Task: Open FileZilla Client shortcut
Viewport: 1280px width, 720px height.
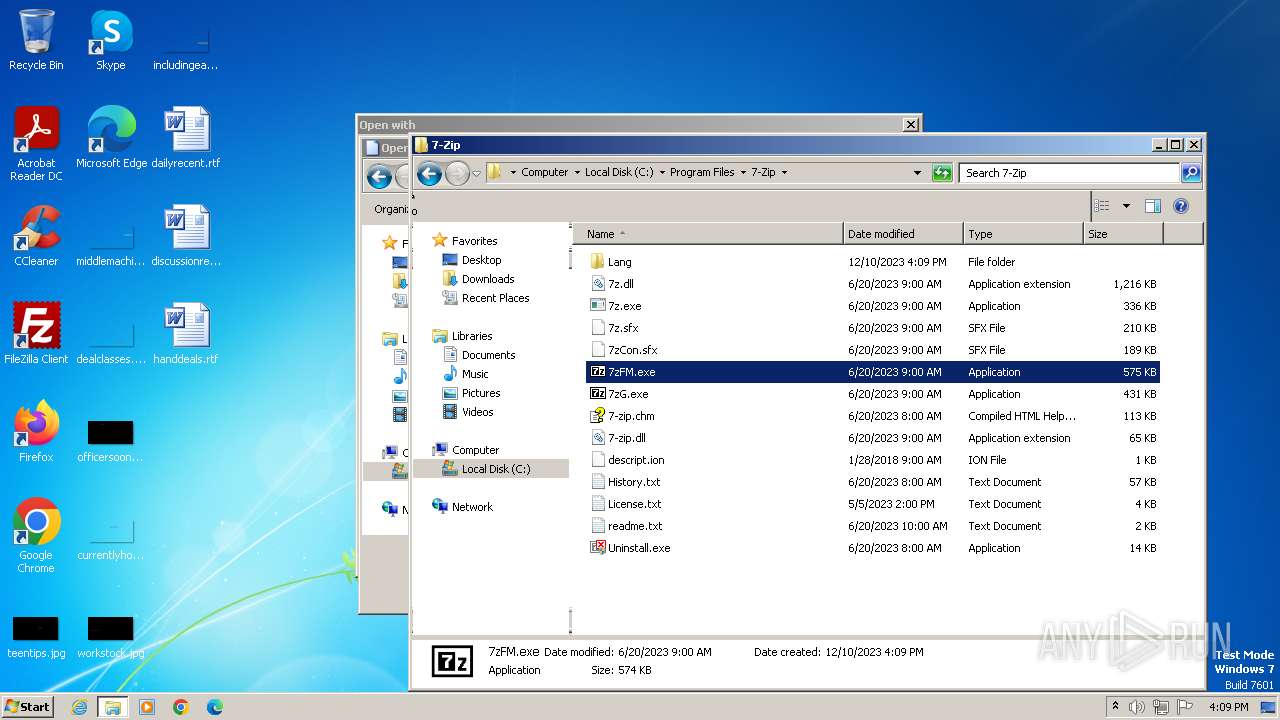Action: (36, 334)
